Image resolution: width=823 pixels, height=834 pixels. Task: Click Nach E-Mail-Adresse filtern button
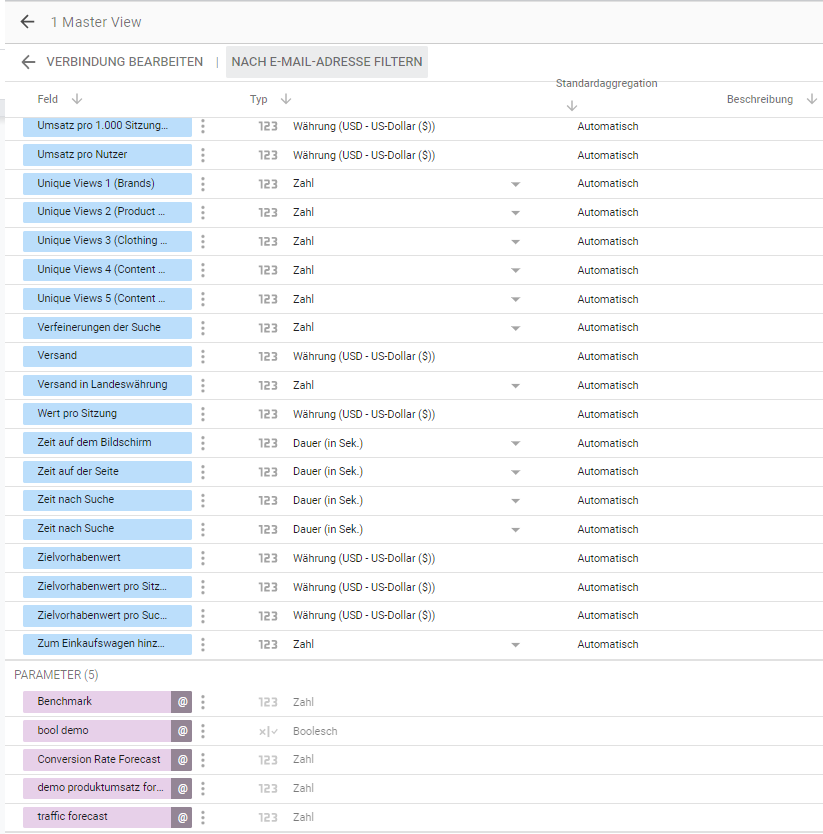(x=327, y=62)
